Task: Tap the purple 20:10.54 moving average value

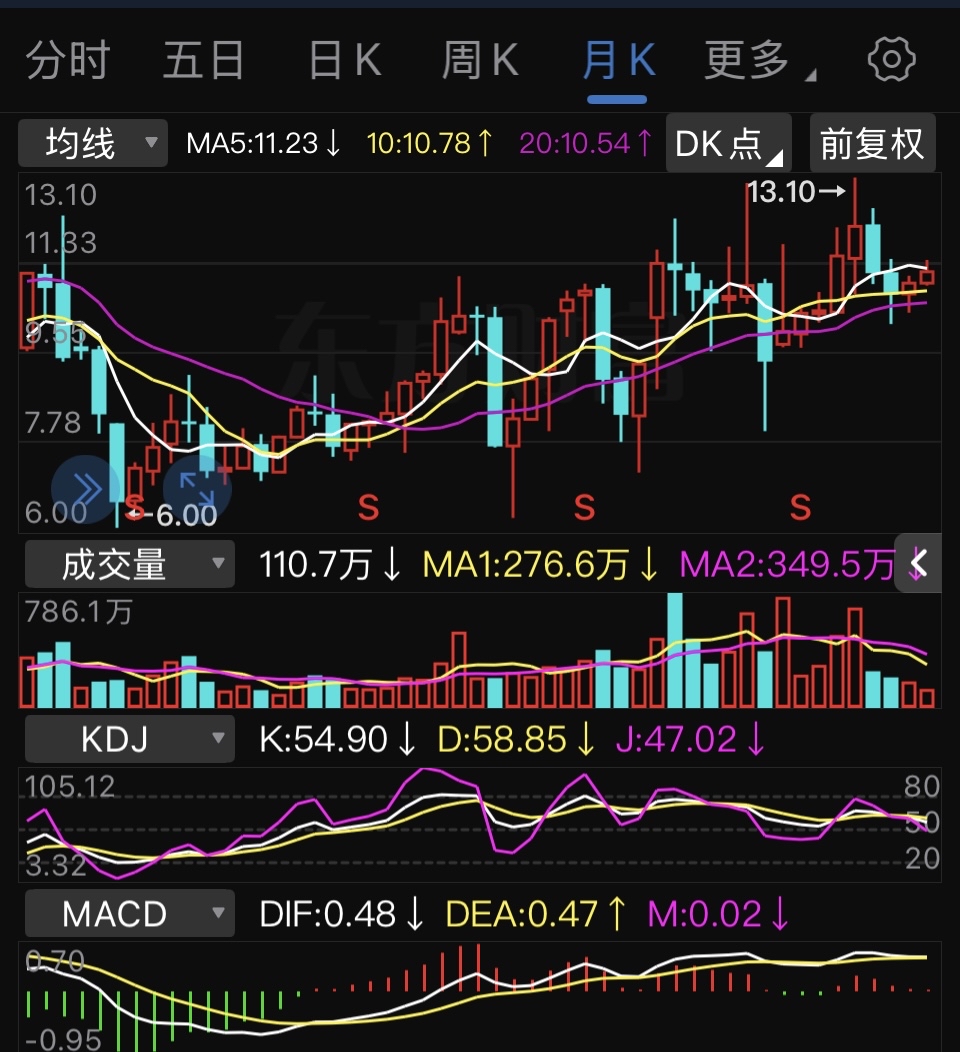Action: point(585,143)
